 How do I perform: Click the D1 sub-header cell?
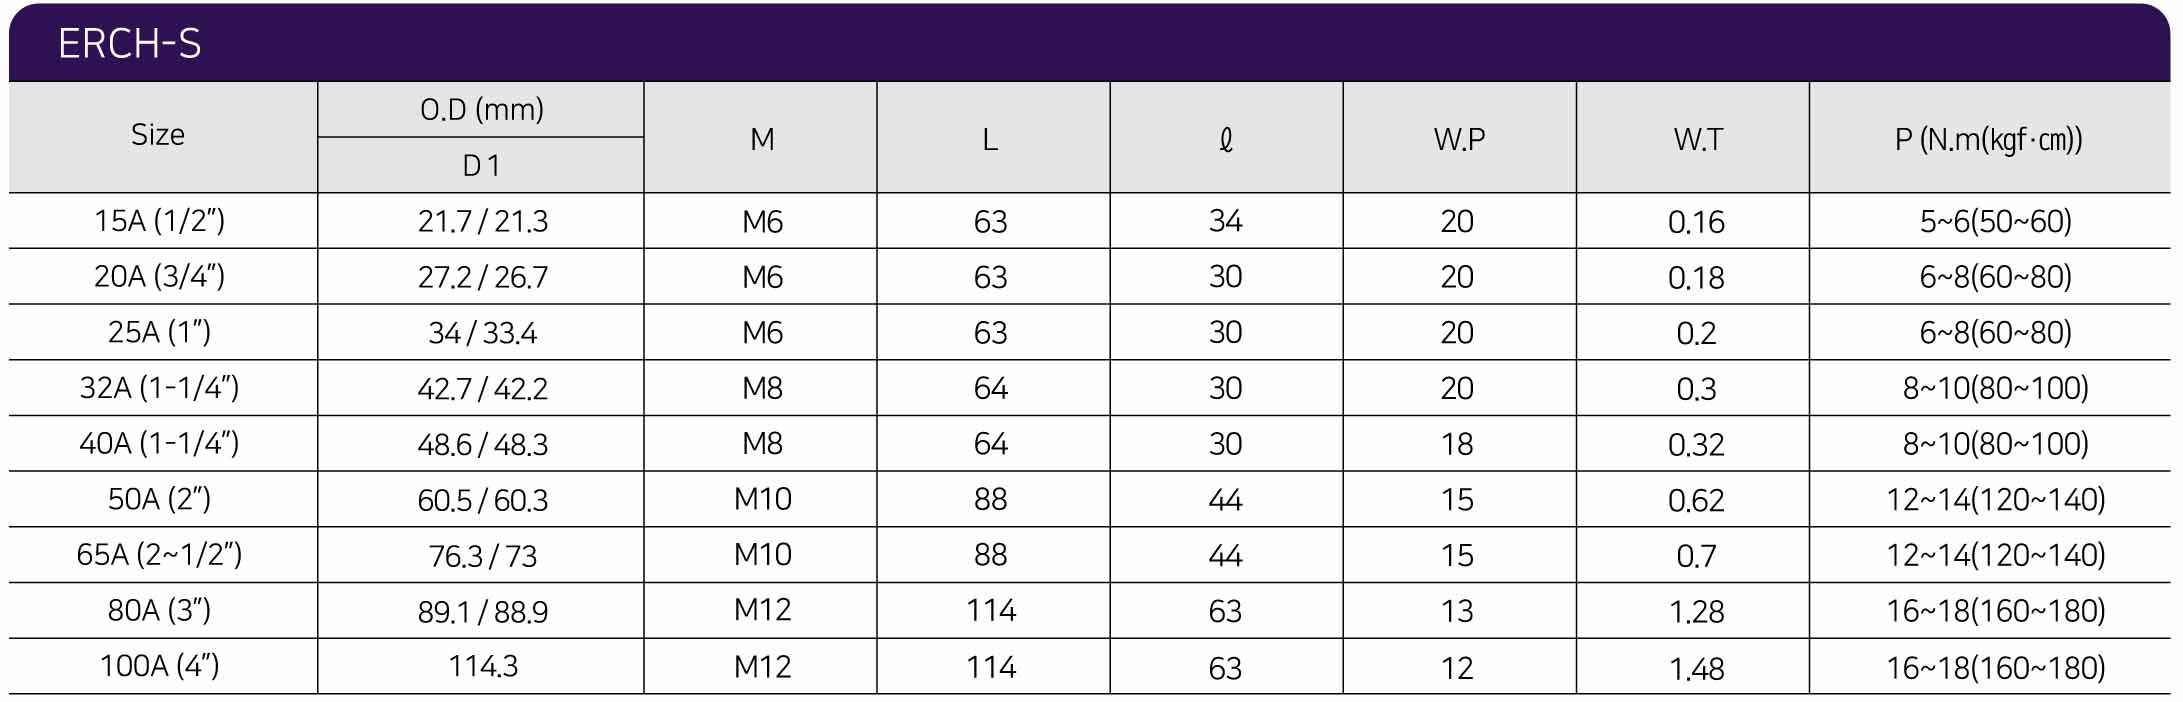482,166
